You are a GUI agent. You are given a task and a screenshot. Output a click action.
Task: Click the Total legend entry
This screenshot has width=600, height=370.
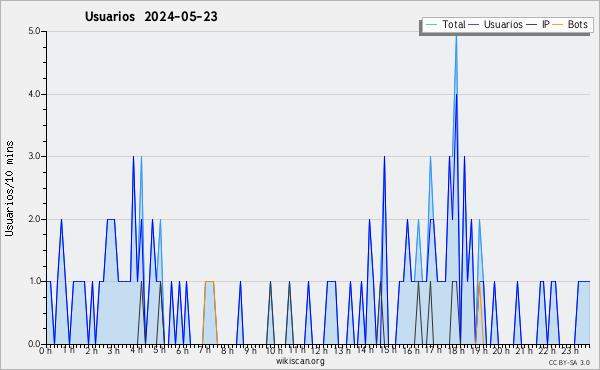pyautogui.click(x=445, y=24)
